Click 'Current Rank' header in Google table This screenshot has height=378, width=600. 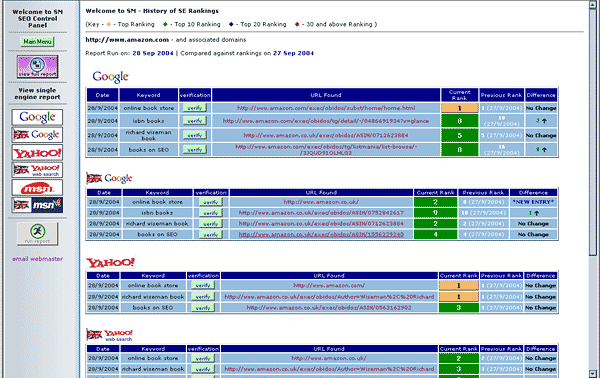click(x=460, y=95)
